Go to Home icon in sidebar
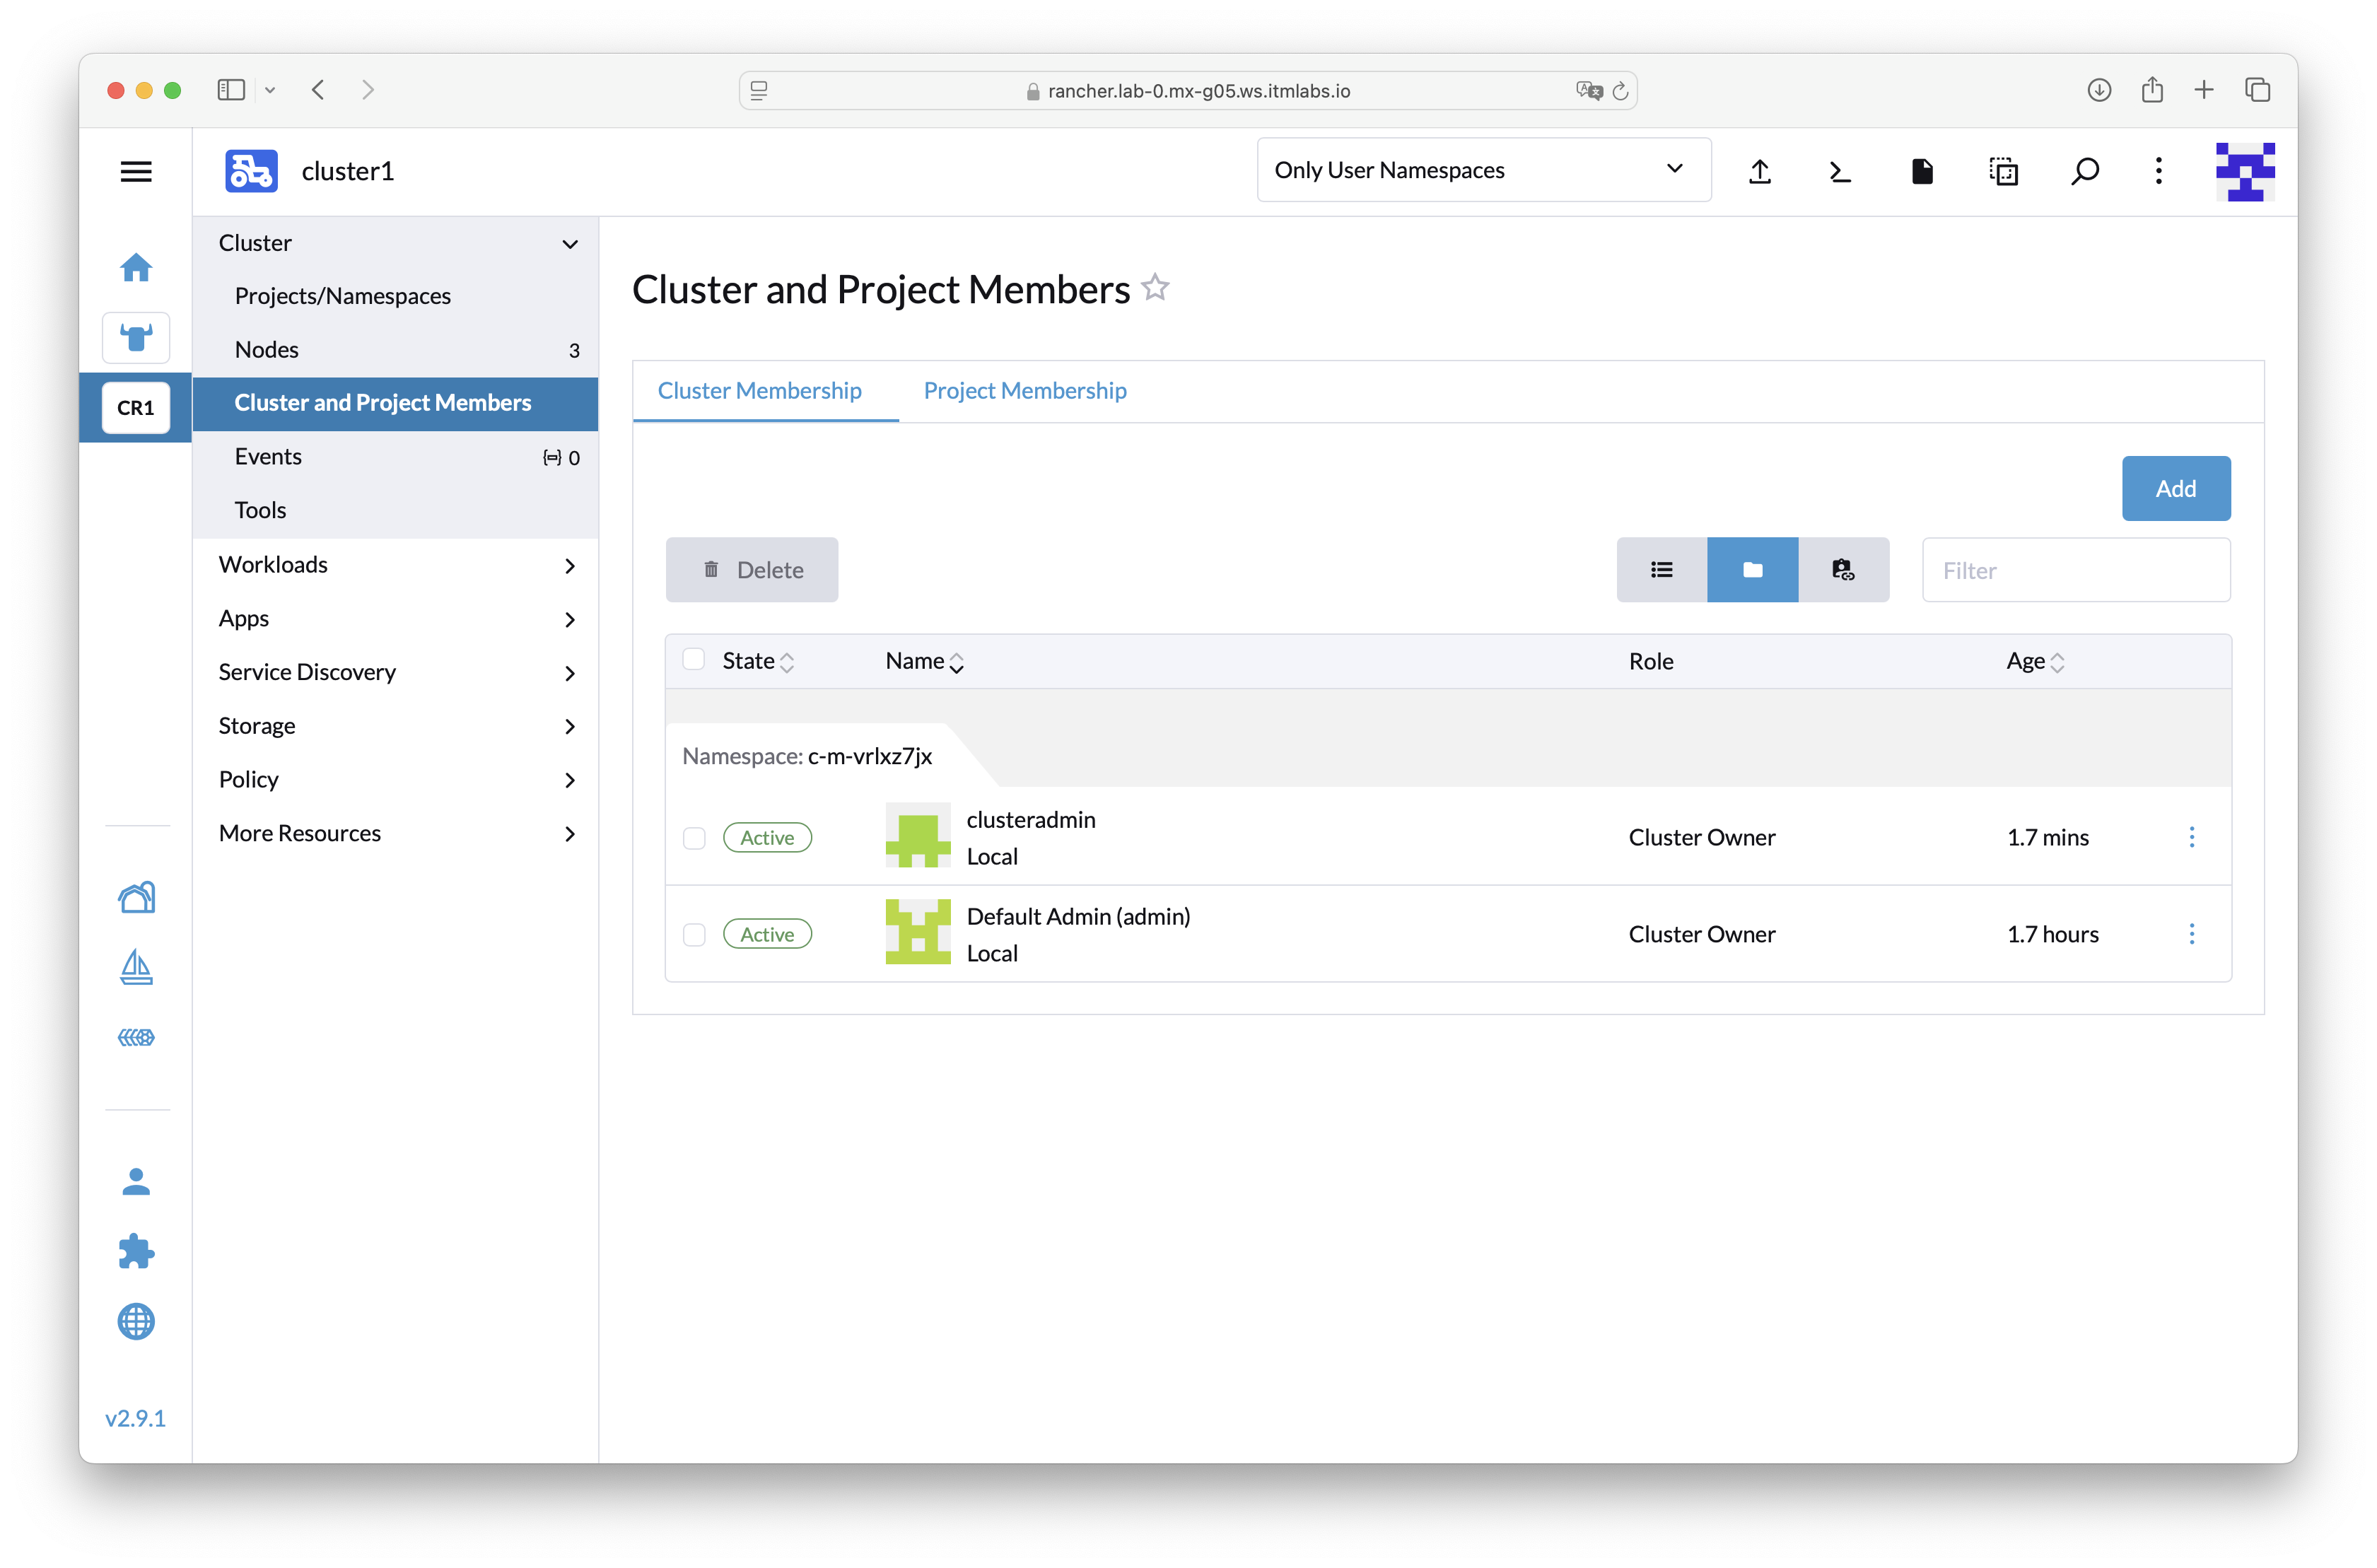This screenshot has height=1568, width=2377. tap(136, 267)
